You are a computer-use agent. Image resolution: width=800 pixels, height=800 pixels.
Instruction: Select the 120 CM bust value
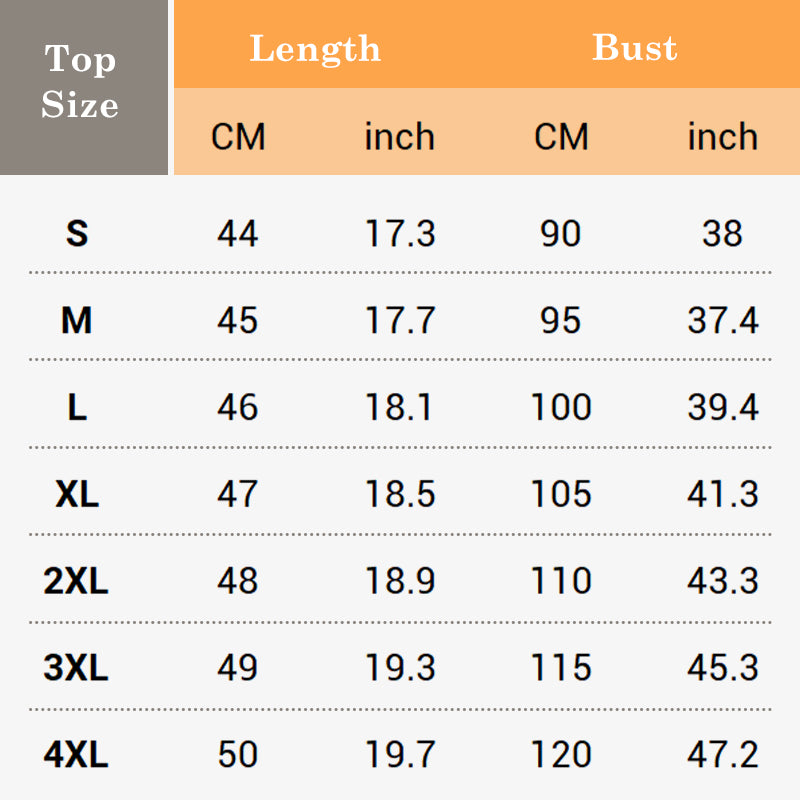click(x=560, y=755)
